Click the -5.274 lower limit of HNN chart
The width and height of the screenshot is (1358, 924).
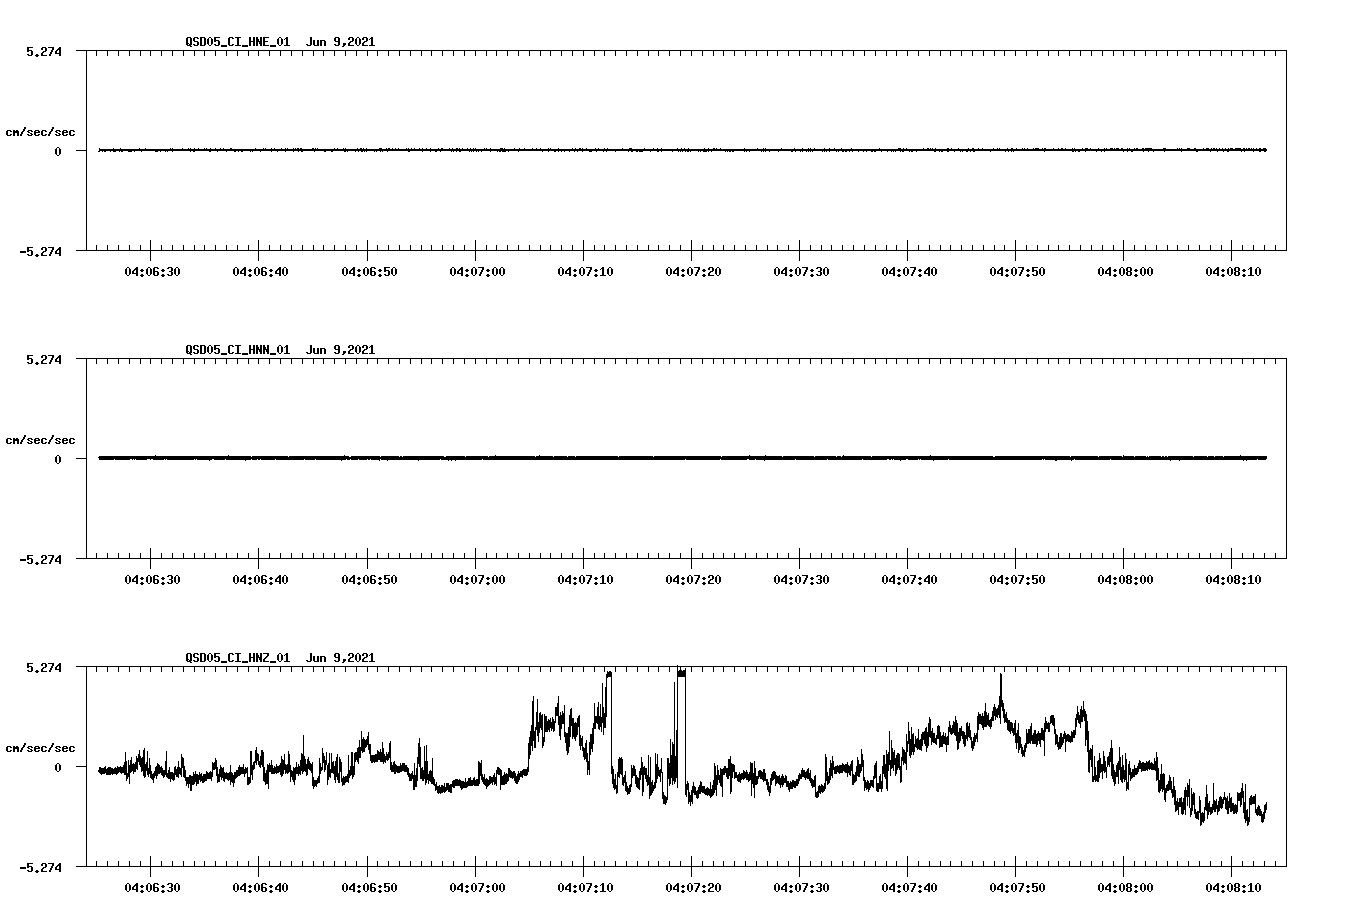[x=40, y=560]
